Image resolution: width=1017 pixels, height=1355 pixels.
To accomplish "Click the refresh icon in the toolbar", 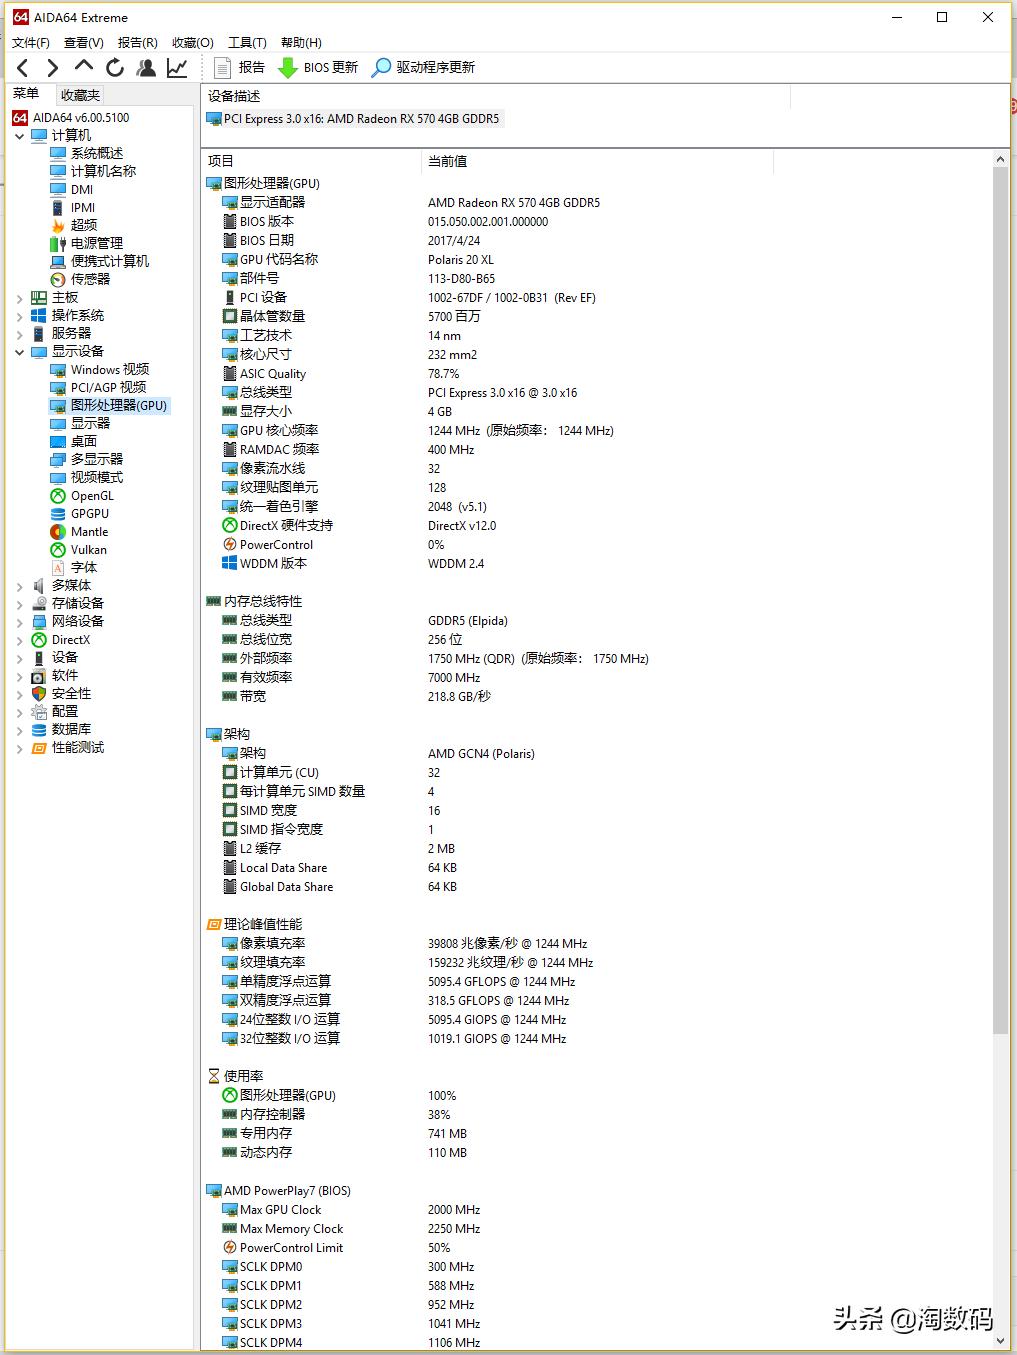I will (x=114, y=67).
